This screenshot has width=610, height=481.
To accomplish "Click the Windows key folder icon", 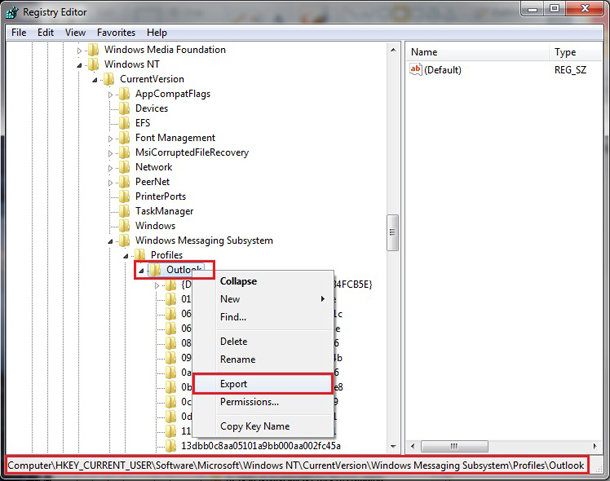I will (x=124, y=226).
